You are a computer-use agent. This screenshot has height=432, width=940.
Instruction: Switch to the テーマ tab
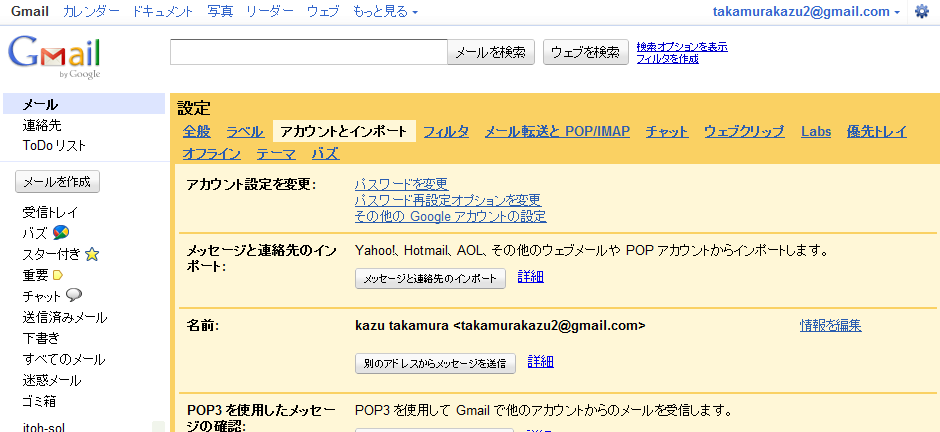(x=276, y=154)
